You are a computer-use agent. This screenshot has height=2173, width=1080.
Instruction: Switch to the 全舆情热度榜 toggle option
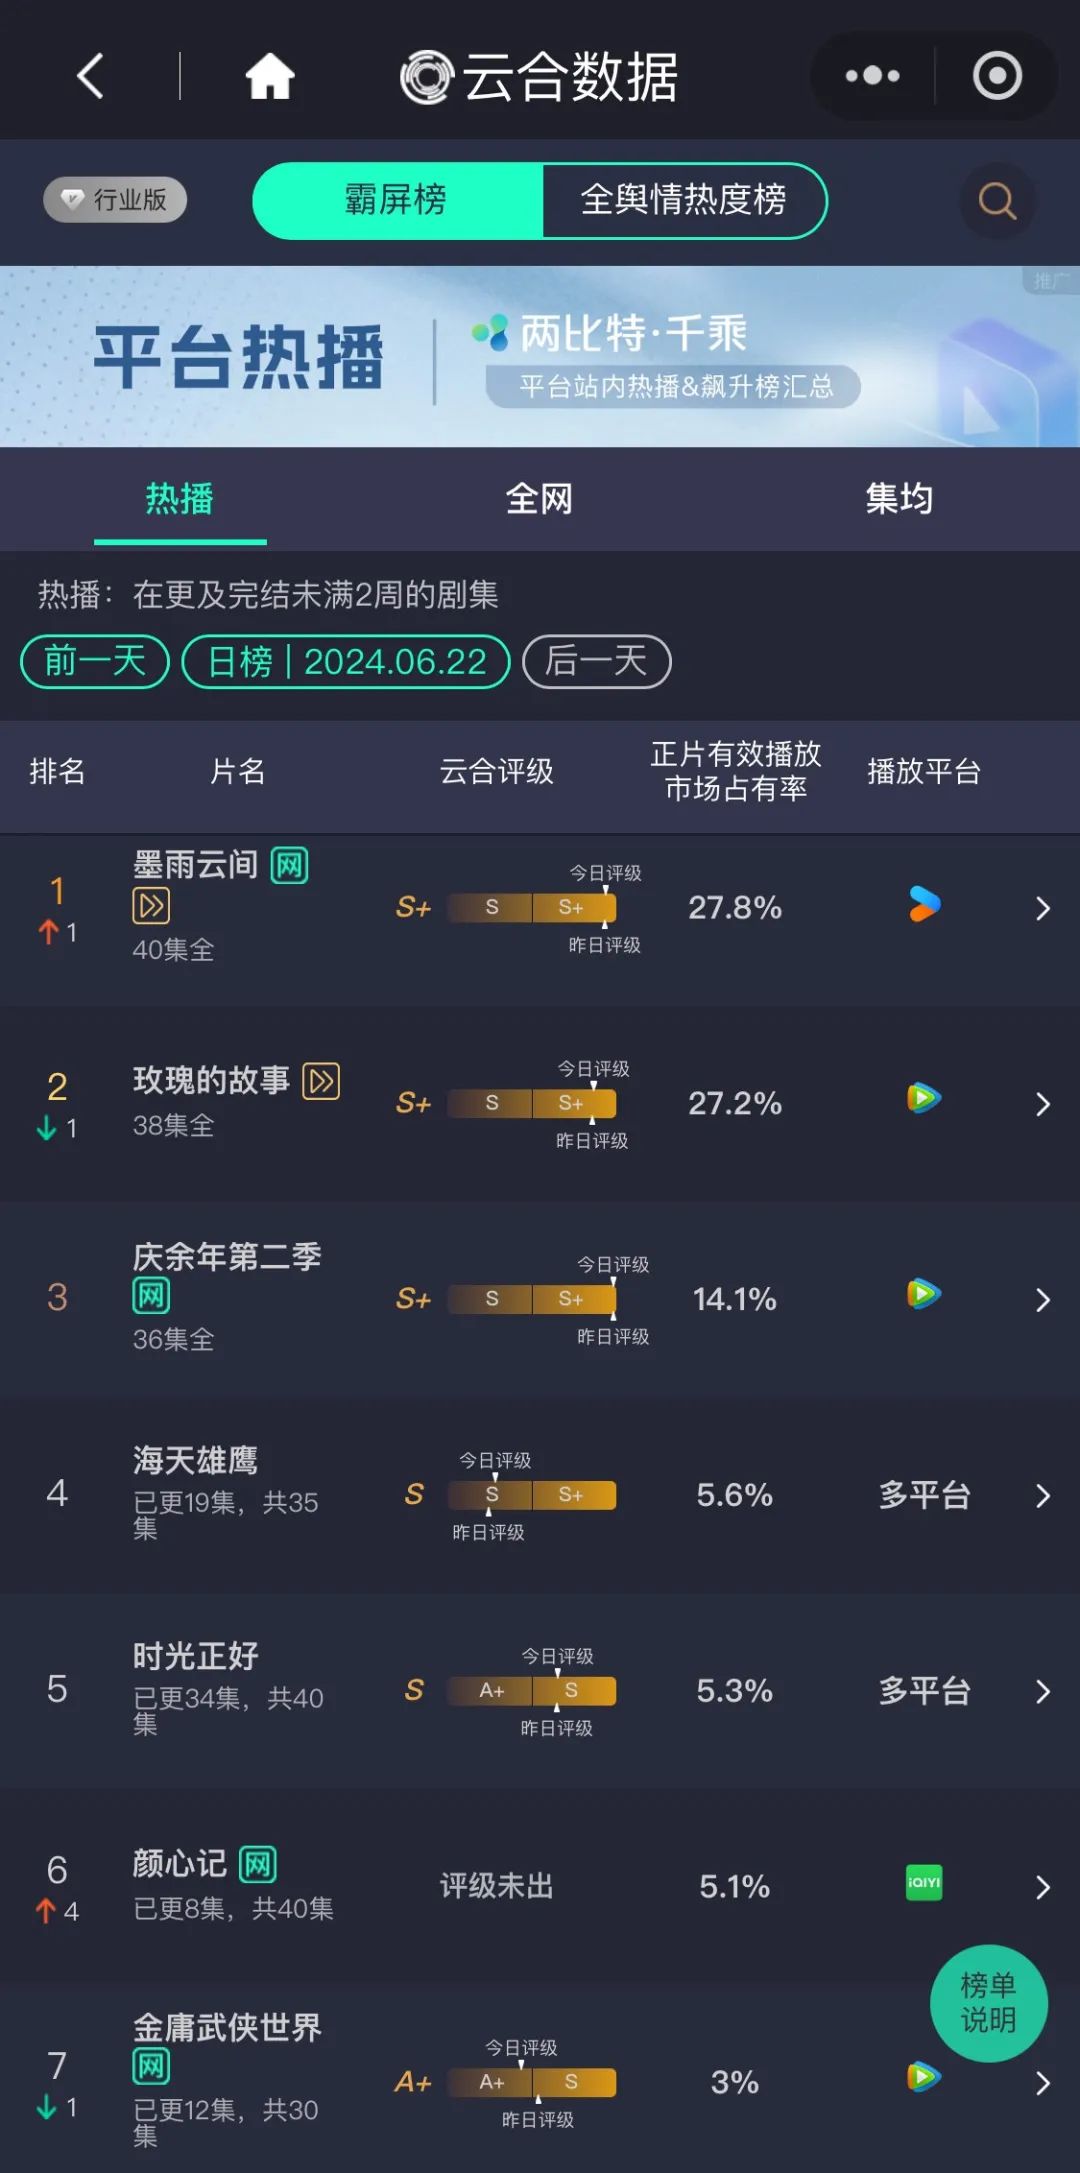point(684,201)
